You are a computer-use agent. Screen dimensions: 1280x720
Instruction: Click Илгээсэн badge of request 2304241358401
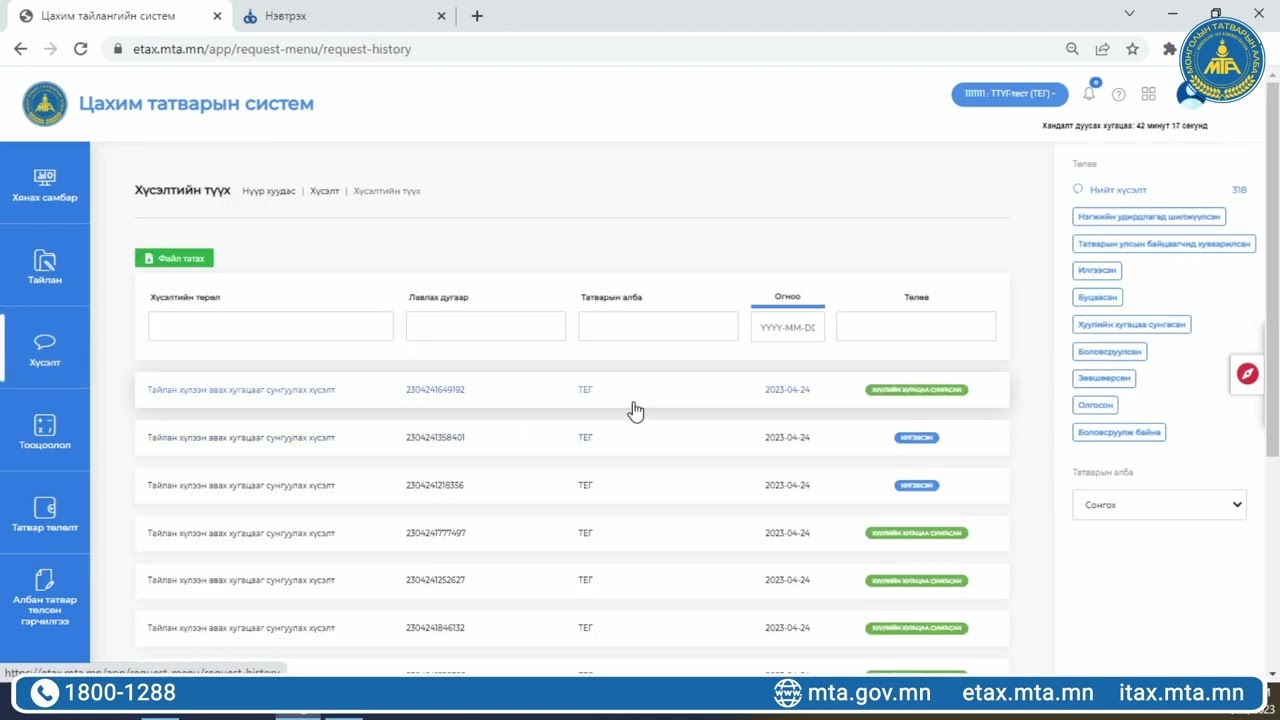(916, 438)
